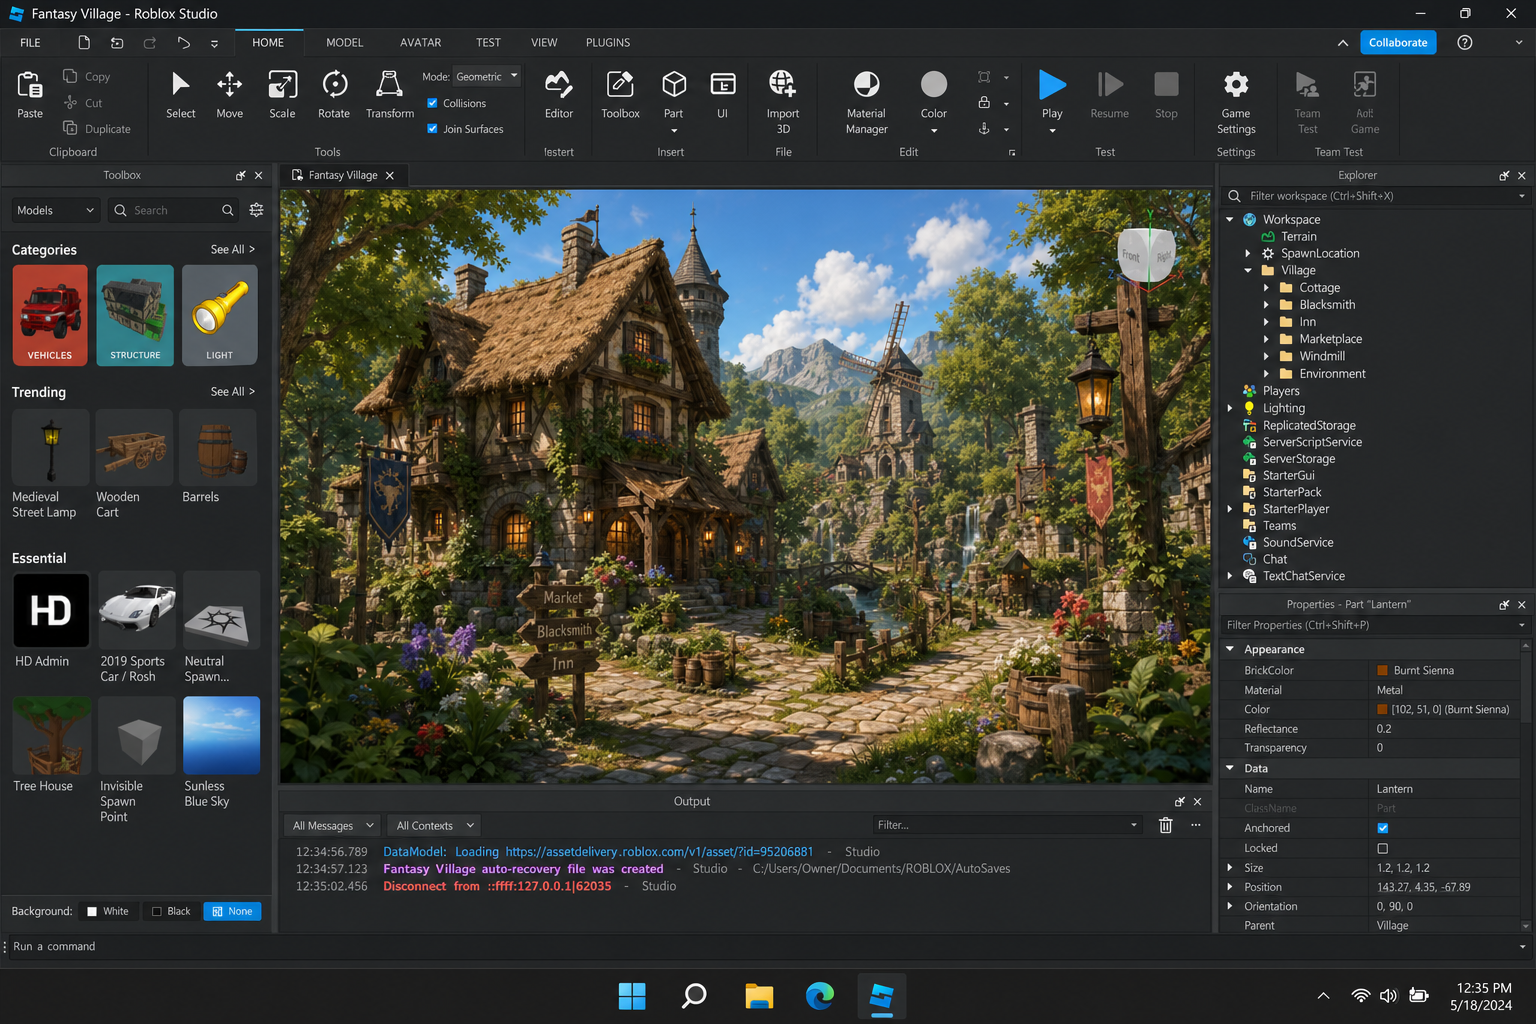The height and width of the screenshot is (1024, 1536).
Task: Open the Mode Geometric dropdown
Action: click(487, 77)
